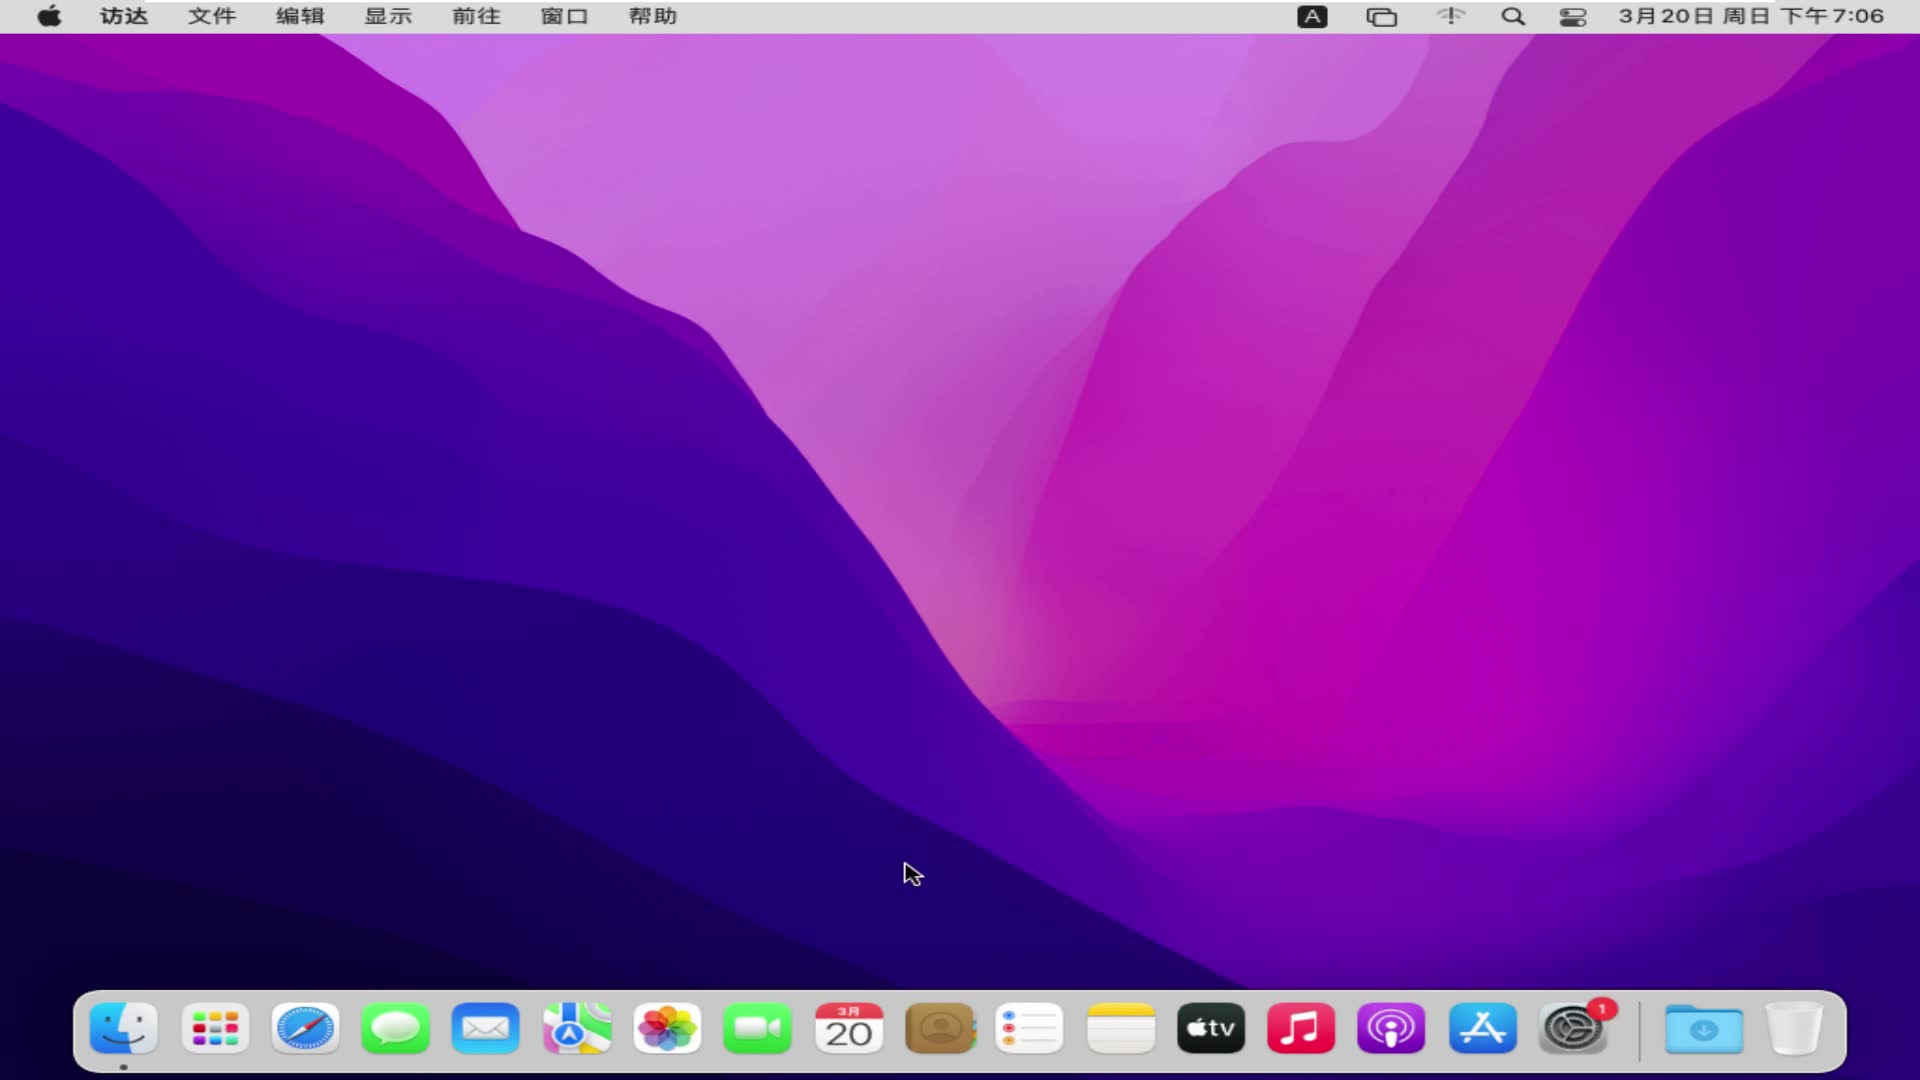Open the App Store
The image size is (1920, 1080).
click(1482, 1029)
